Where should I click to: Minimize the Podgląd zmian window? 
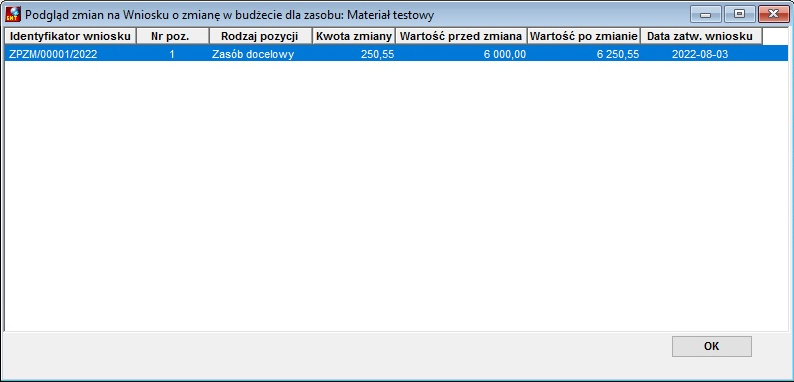[706, 14]
